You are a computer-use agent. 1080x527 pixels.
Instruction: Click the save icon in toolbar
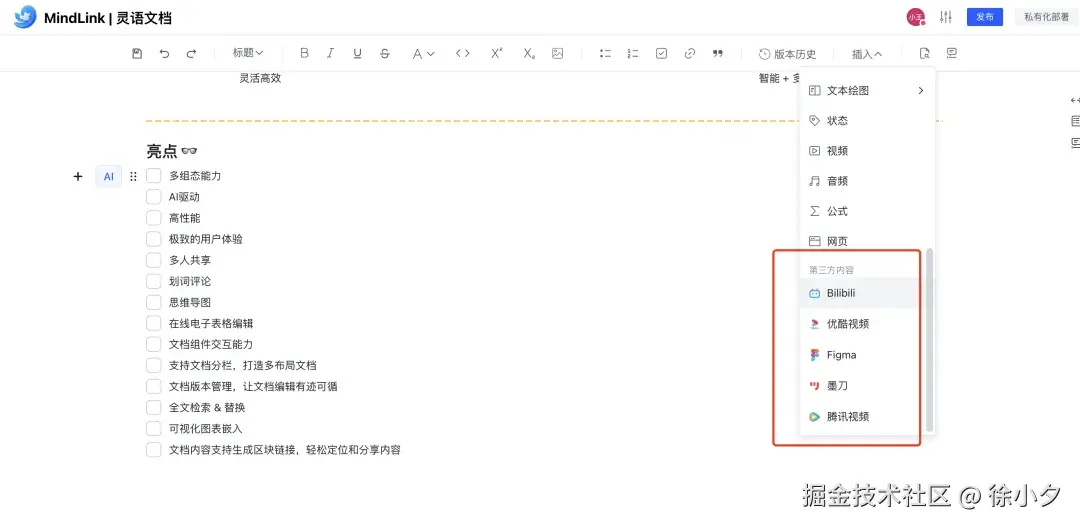click(x=137, y=54)
